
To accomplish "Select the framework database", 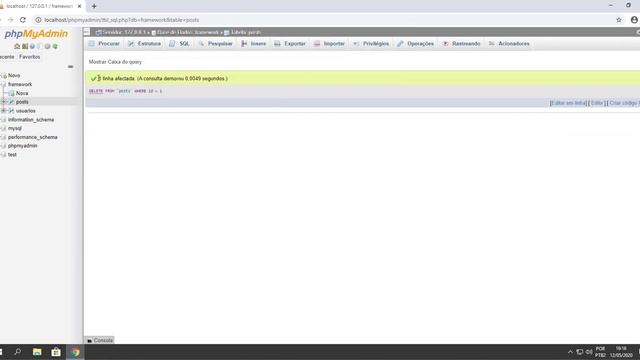I will click(x=20, y=84).
